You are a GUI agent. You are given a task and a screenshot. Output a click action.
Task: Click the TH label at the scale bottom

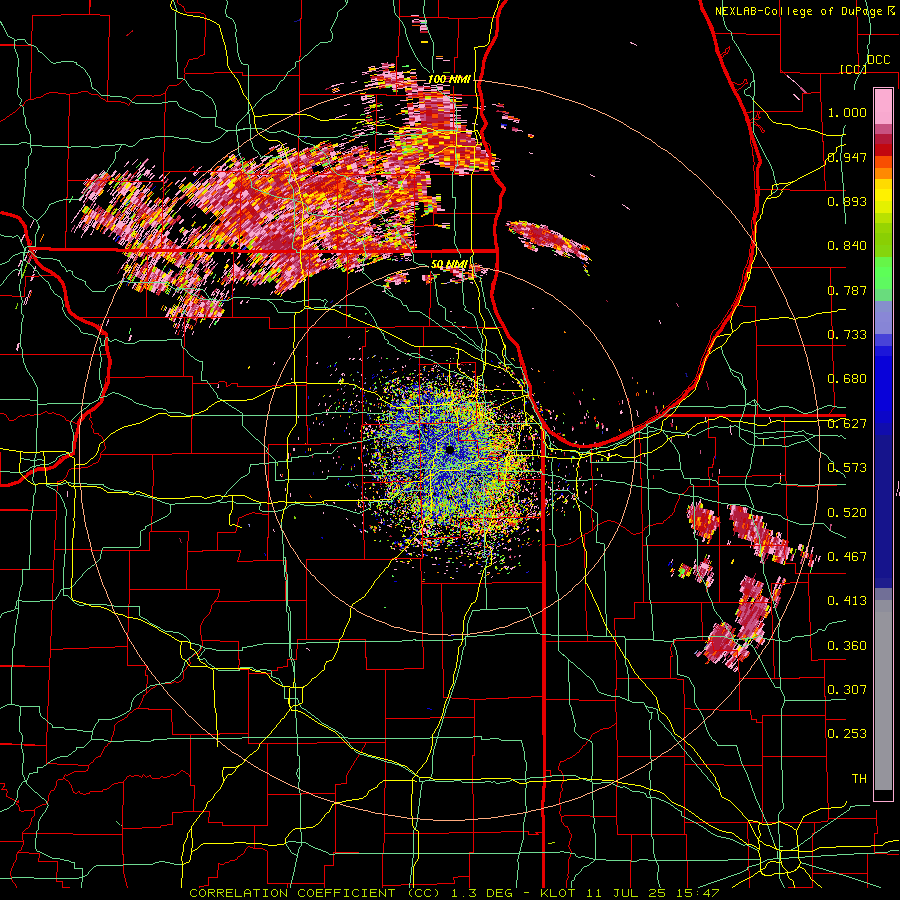859,779
